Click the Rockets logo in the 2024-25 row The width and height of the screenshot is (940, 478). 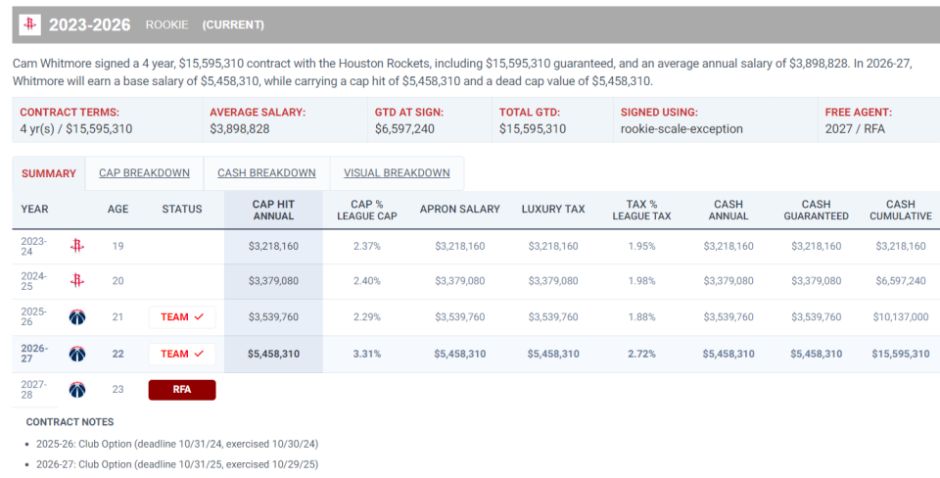click(77, 281)
